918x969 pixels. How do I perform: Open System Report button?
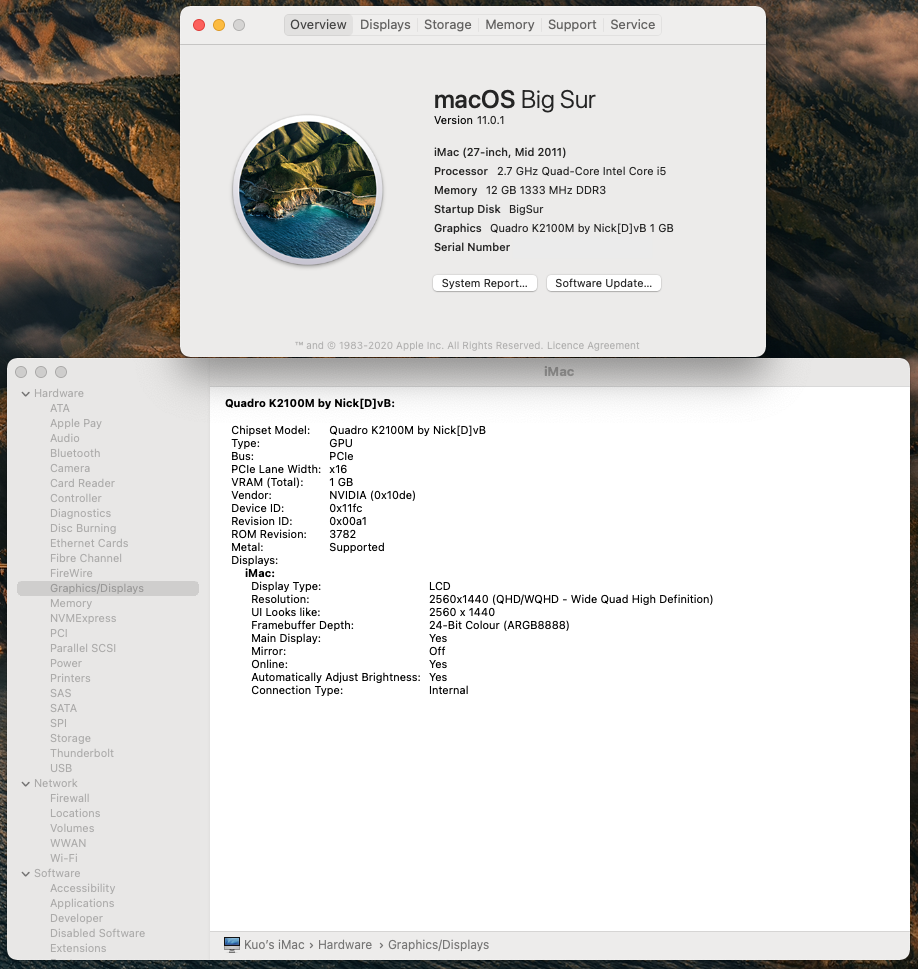(x=485, y=283)
